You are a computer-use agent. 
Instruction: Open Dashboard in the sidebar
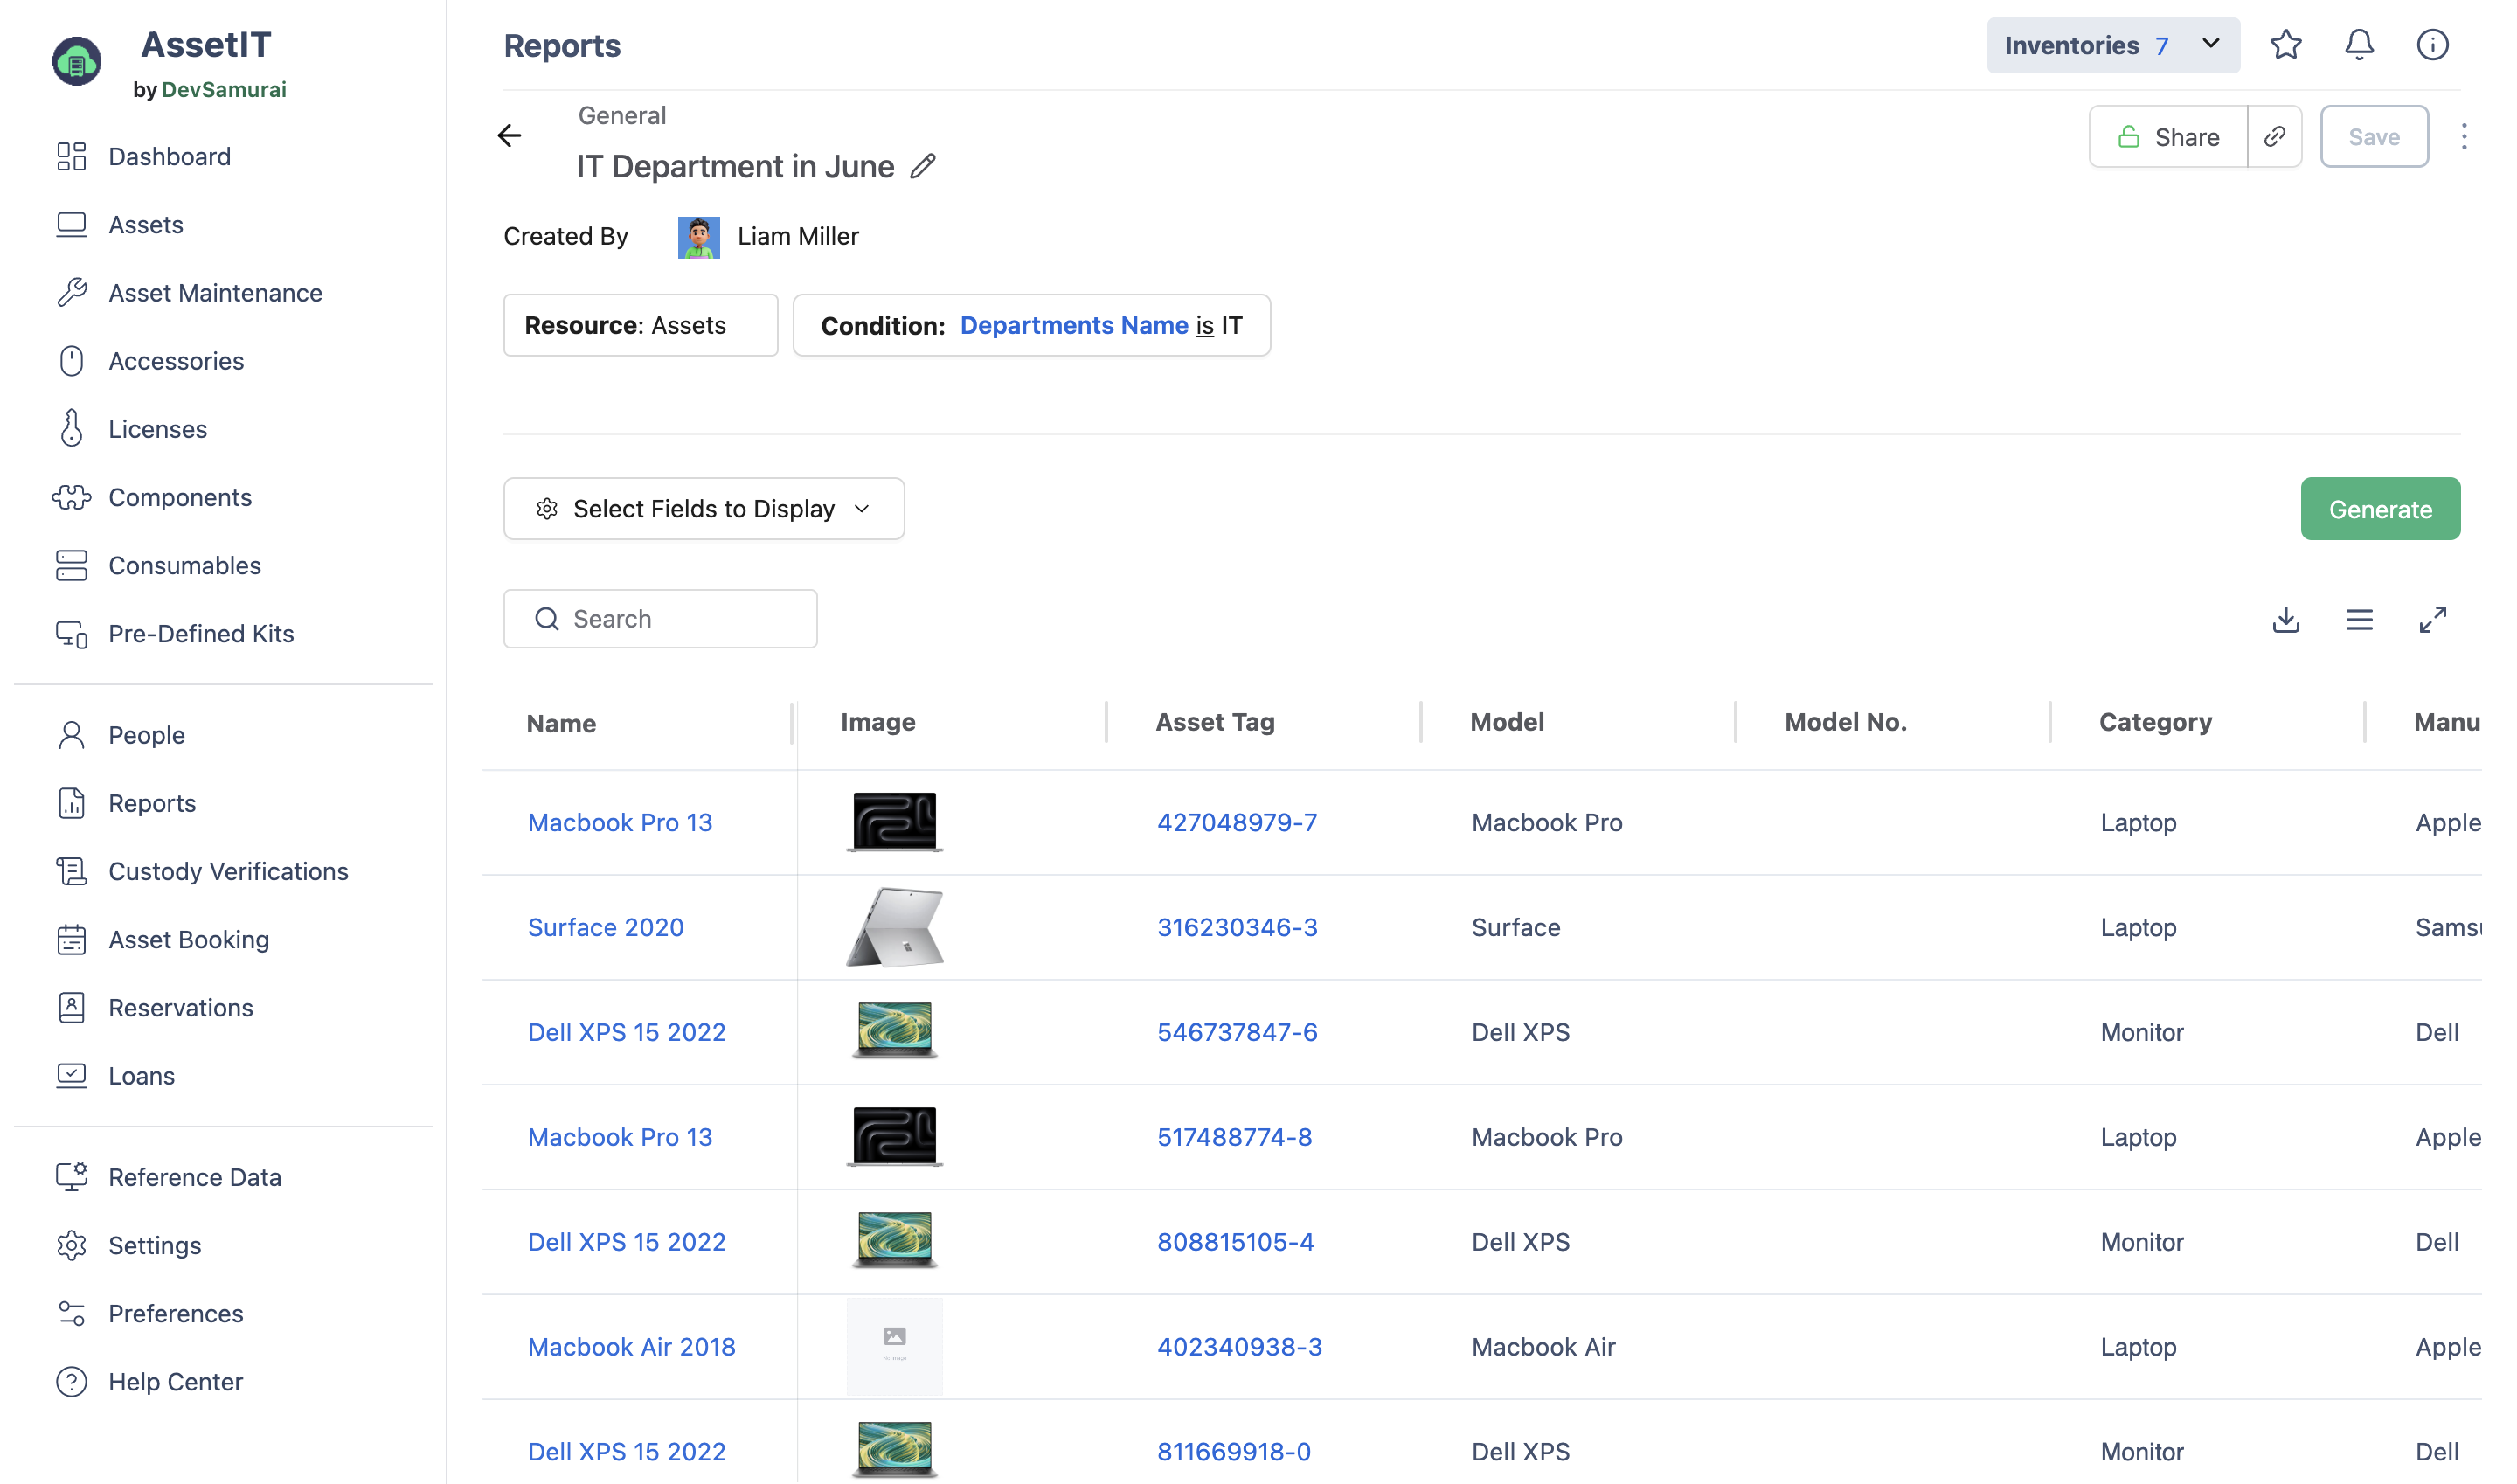pyautogui.click(x=169, y=157)
